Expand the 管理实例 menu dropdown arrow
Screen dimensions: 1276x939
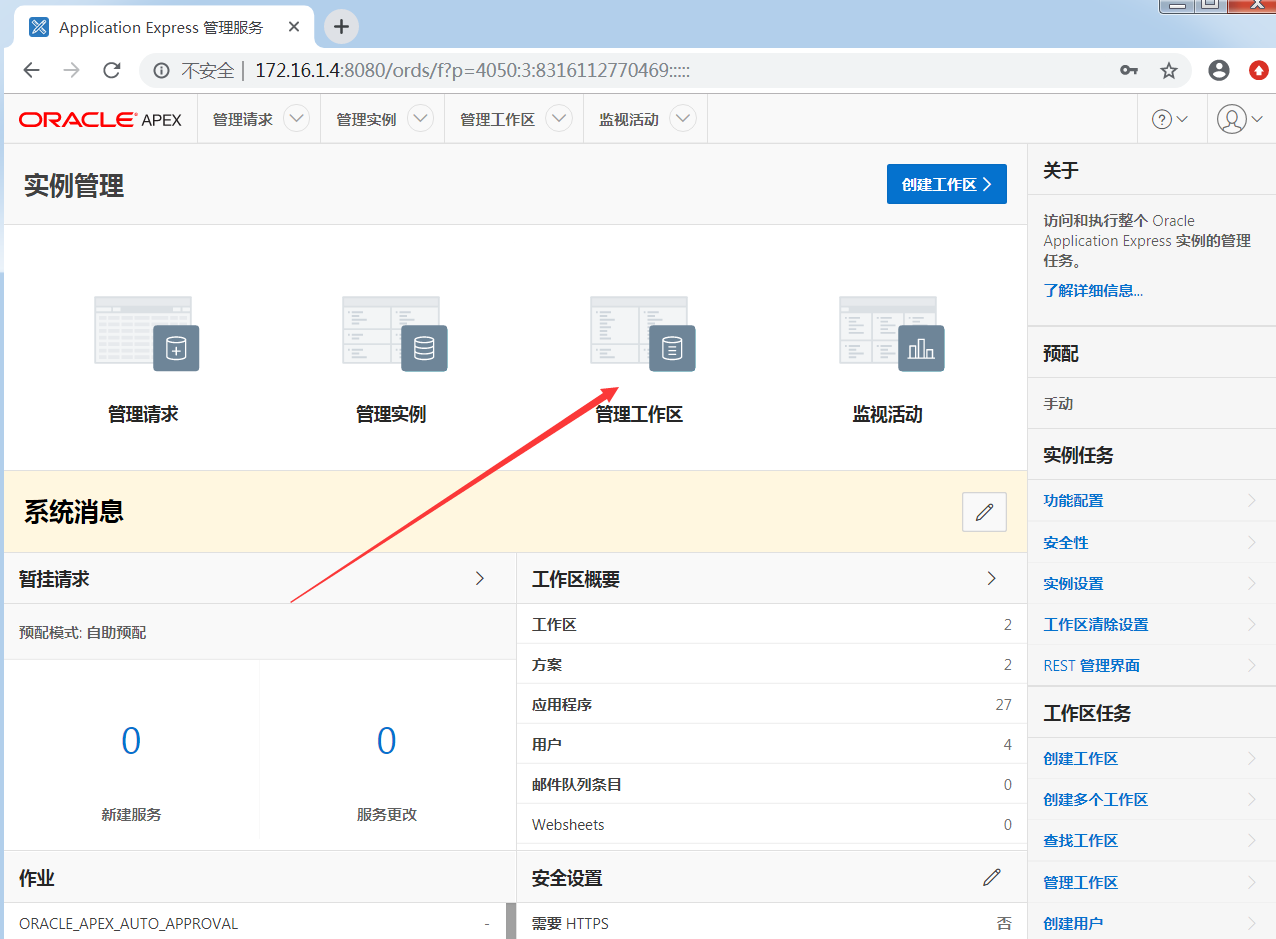tap(420, 119)
